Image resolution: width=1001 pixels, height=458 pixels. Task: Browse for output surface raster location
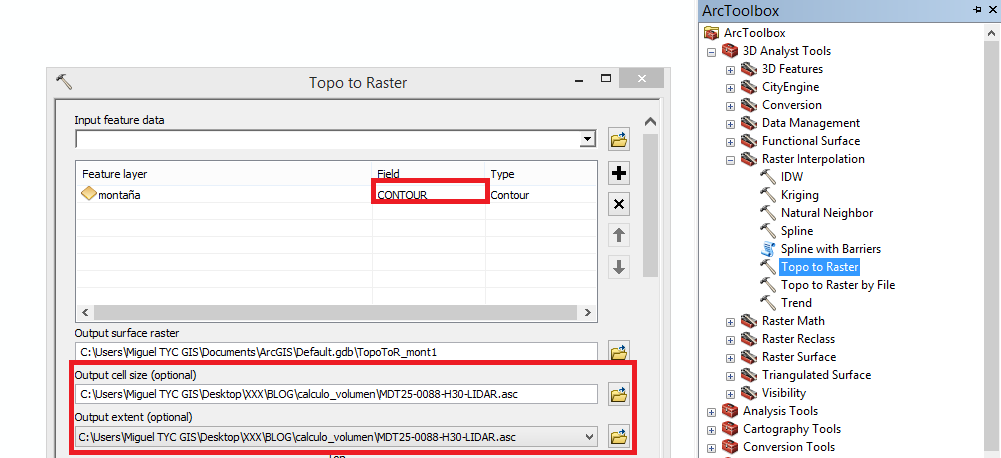619,352
